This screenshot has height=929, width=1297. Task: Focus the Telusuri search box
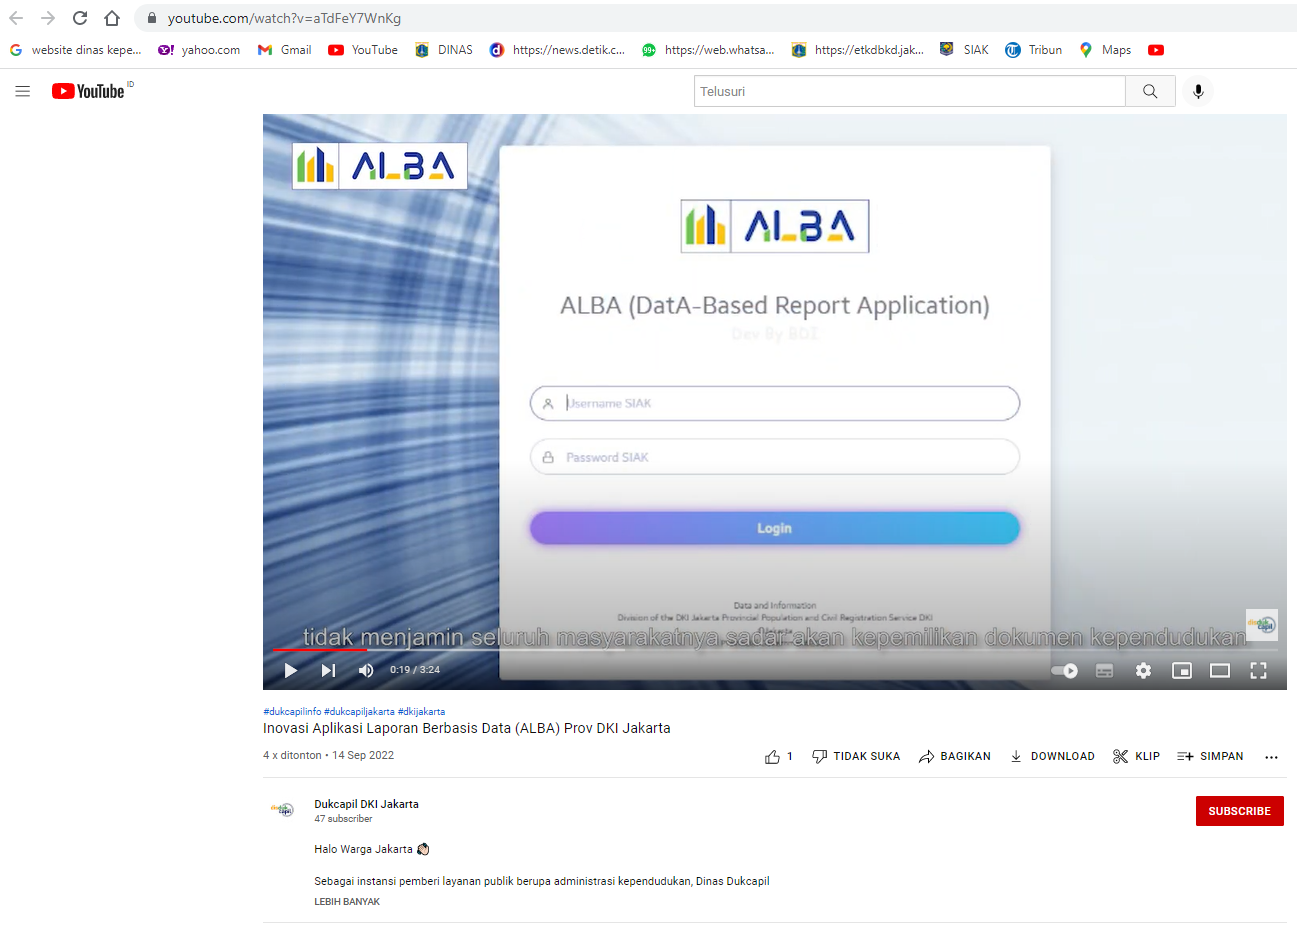[909, 91]
